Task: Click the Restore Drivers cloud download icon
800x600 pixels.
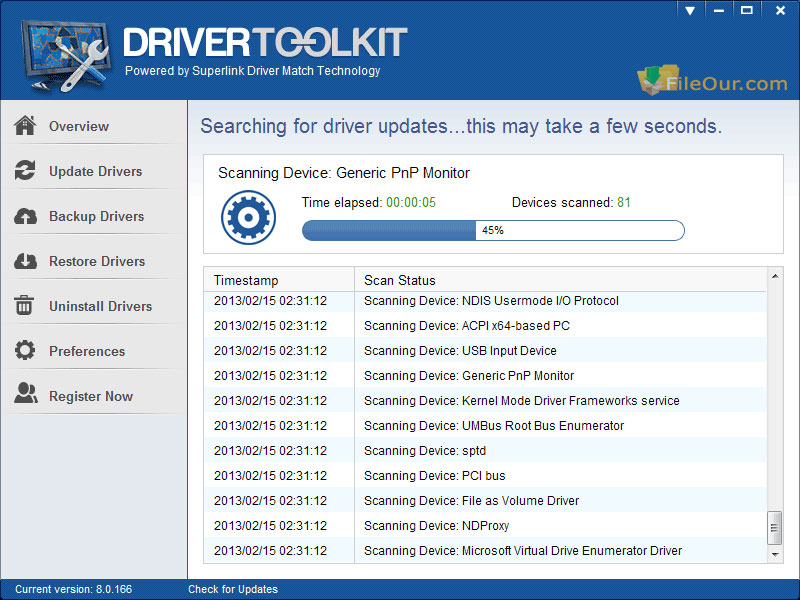Action: 25,261
